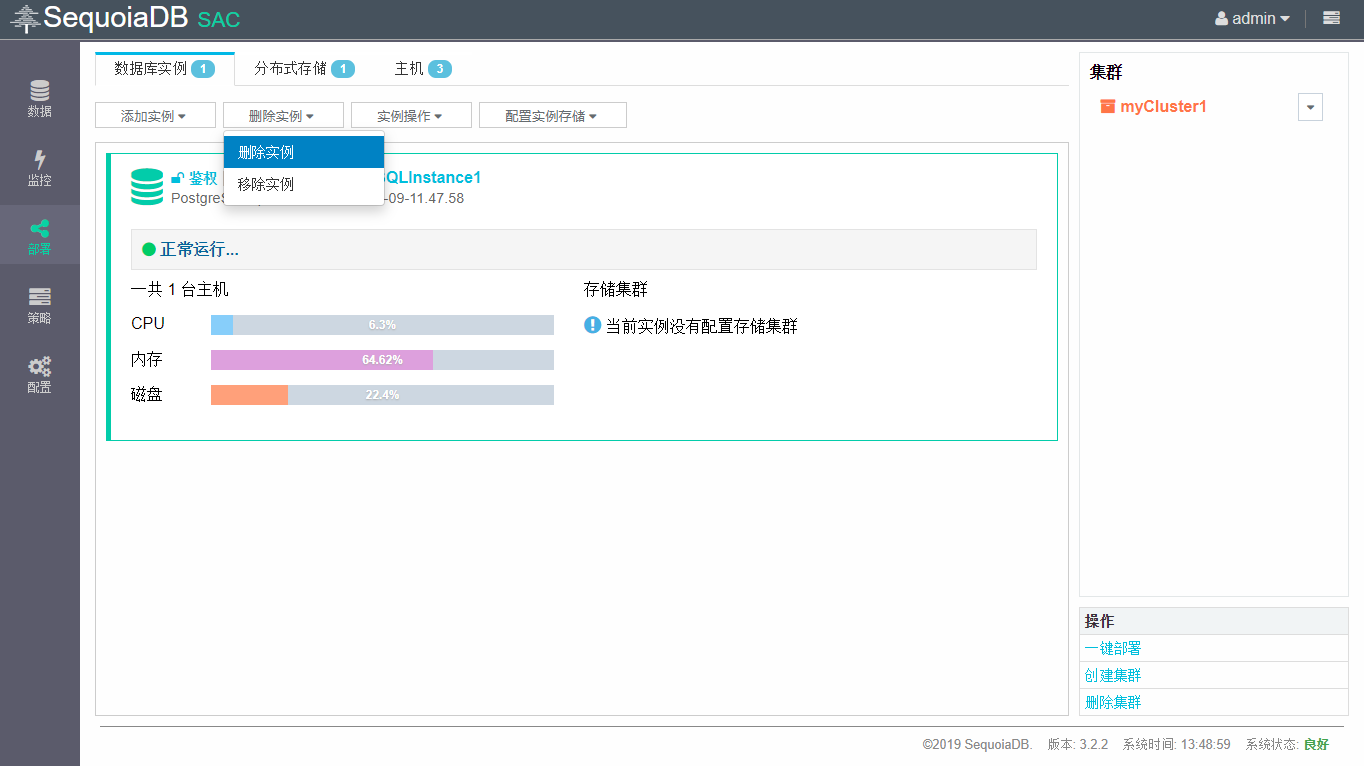1364x766 pixels.
Task: Click the 内存 usage bar at 64.62%
Action: (x=382, y=360)
